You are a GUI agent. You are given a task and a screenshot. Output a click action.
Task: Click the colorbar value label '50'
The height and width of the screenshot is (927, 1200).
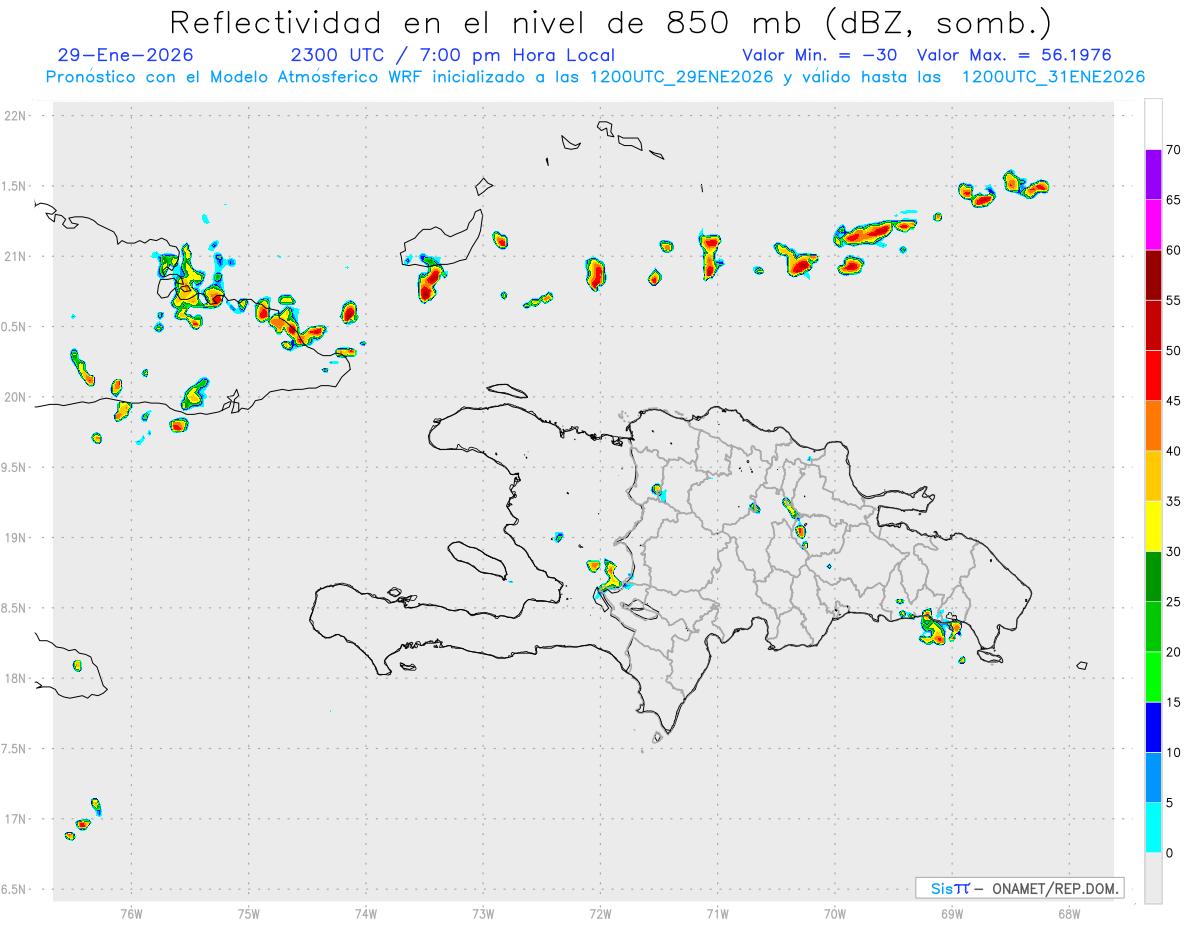[1172, 351]
